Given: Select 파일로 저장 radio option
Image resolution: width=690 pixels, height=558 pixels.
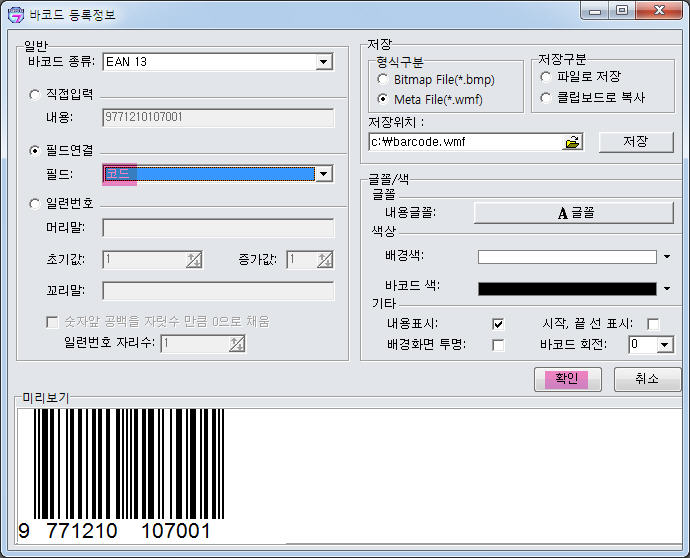Looking at the screenshot, I should click(x=545, y=77).
